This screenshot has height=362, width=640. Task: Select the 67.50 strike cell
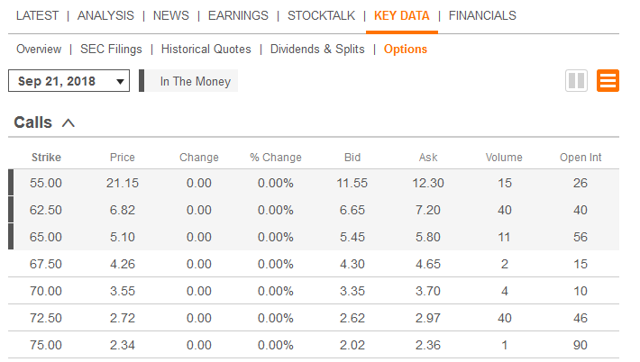[x=46, y=264]
